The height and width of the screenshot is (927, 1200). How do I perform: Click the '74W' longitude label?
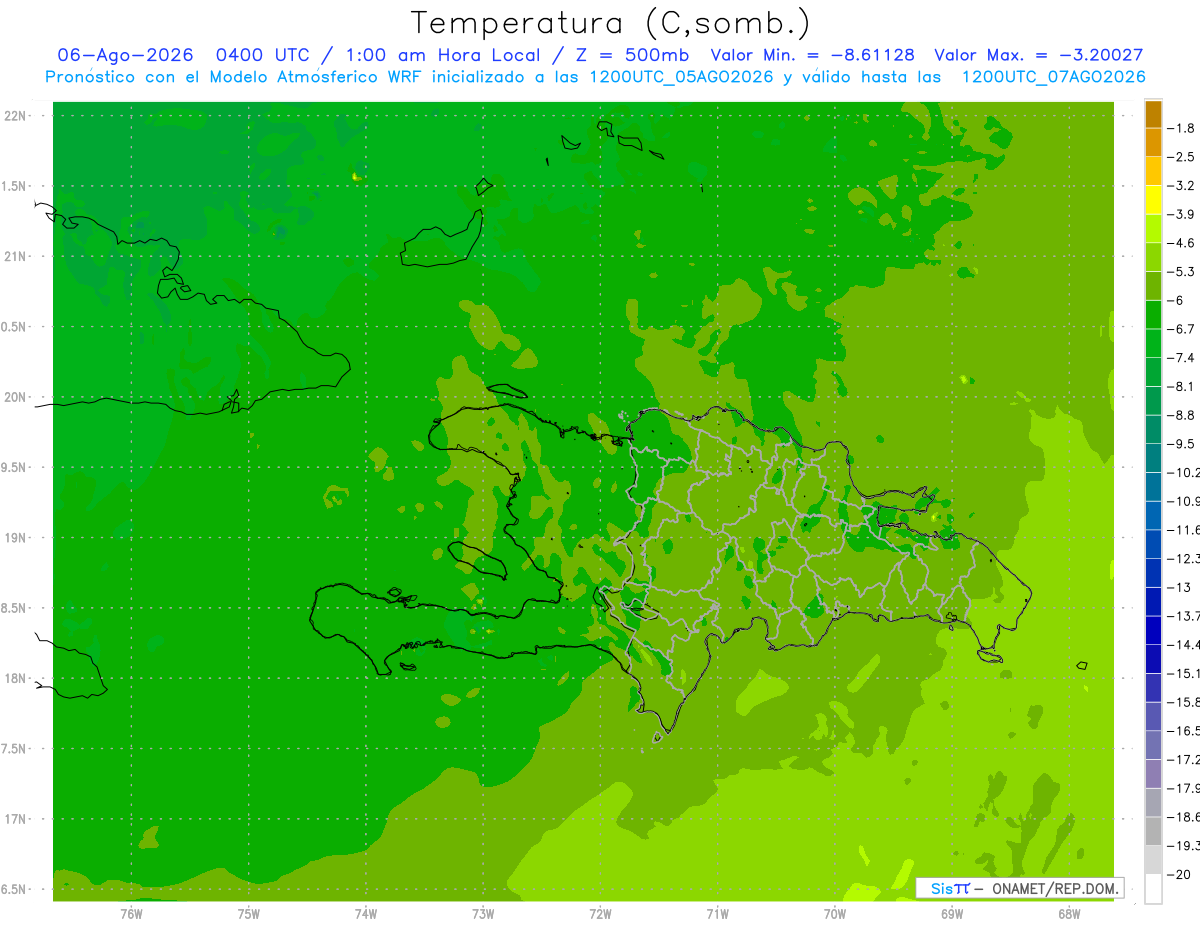(x=366, y=913)
